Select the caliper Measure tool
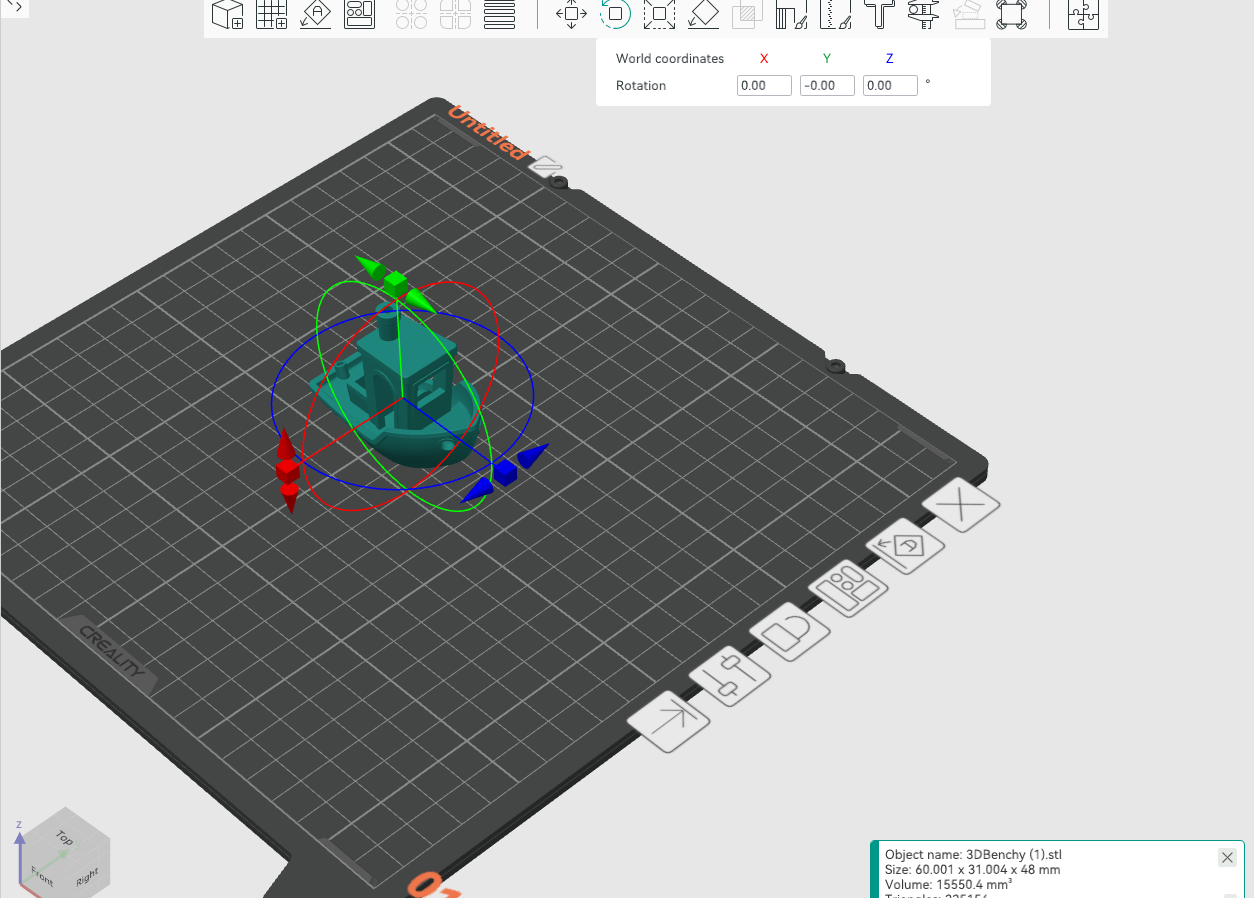Viewport: 1254px width, 898px height. pos(923,14)
